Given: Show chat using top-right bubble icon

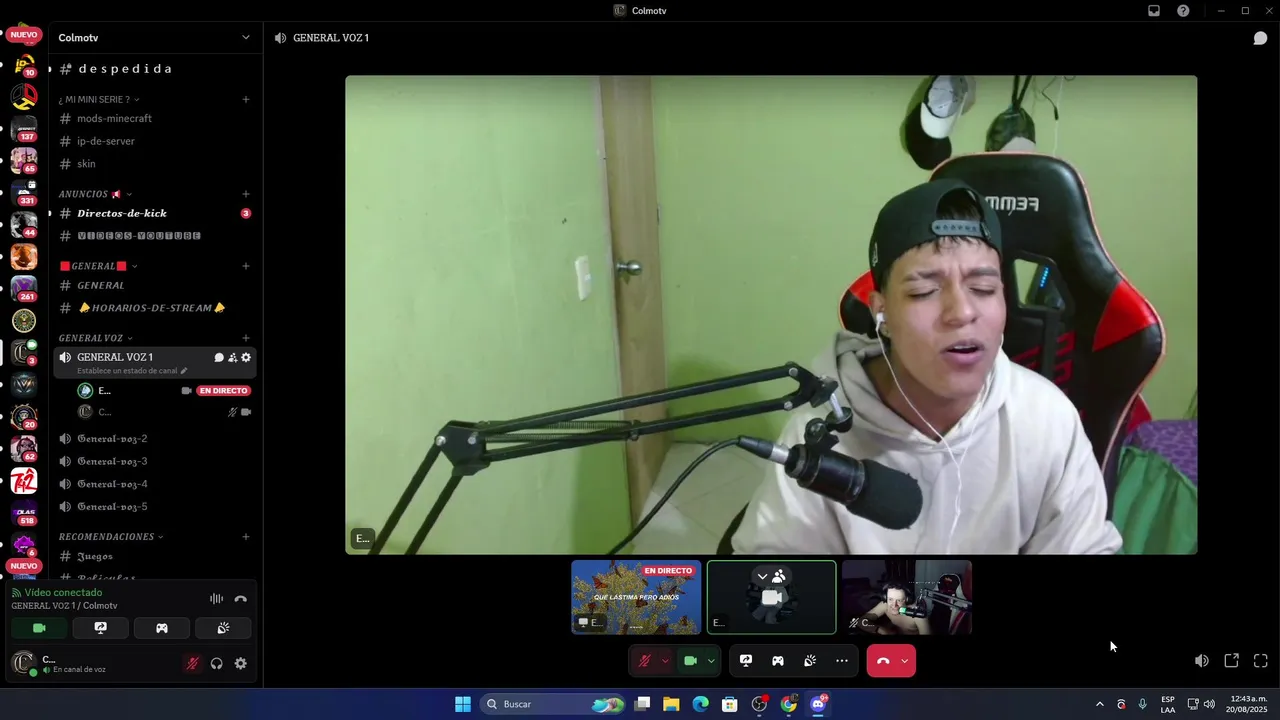Looking at the screenshot, I should point(1260,38).
